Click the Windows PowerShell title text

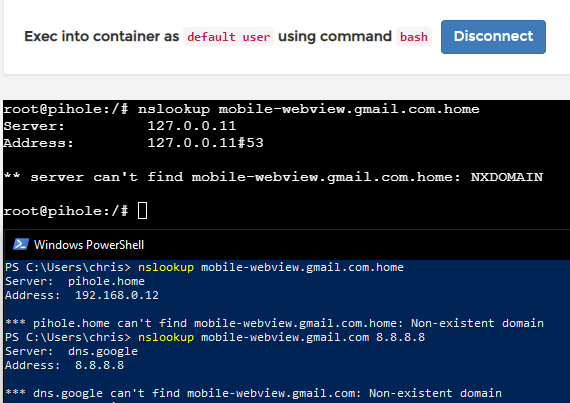click(89, 245)
